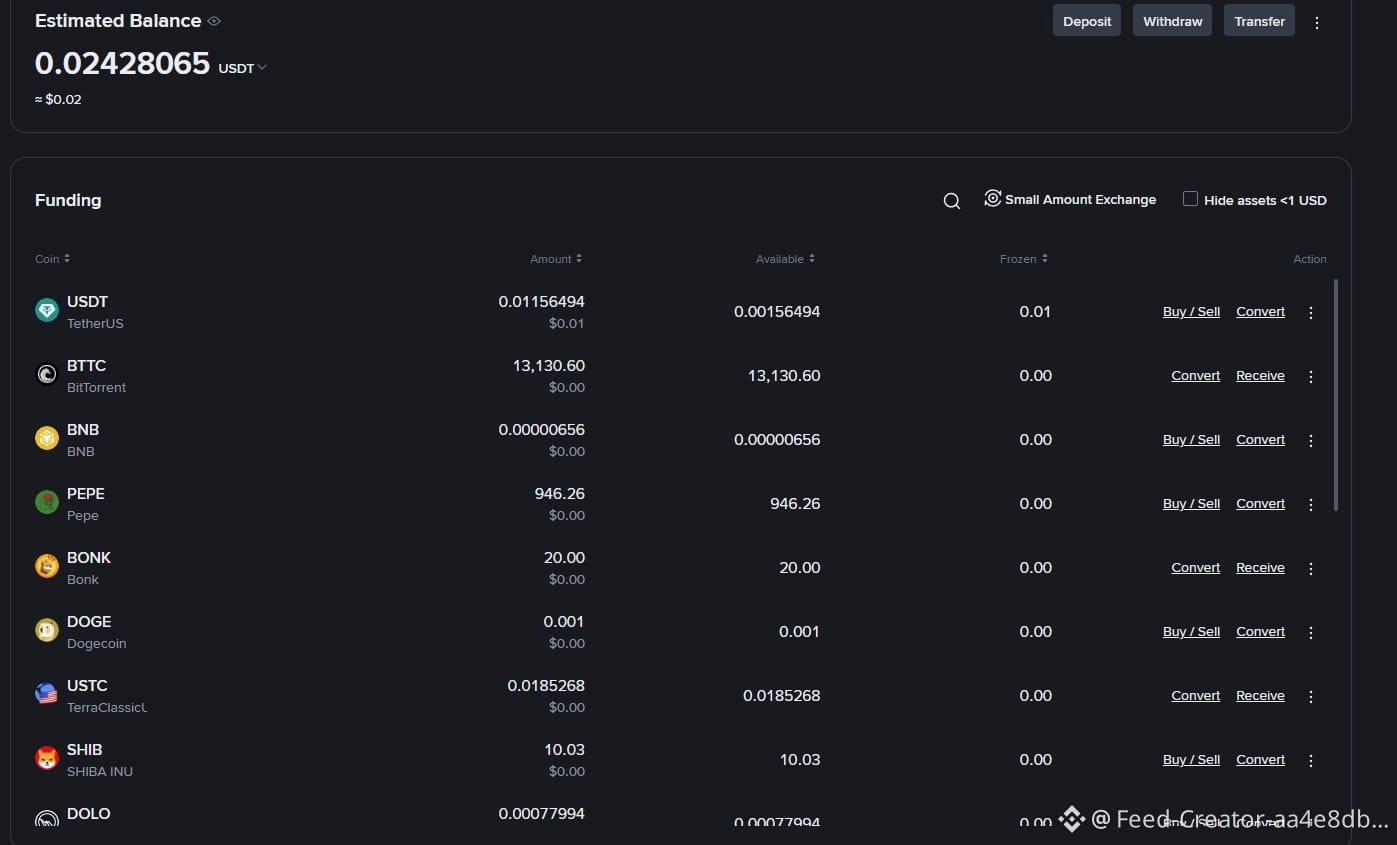
Task: Click the Transfer button
Action: 1259,21
